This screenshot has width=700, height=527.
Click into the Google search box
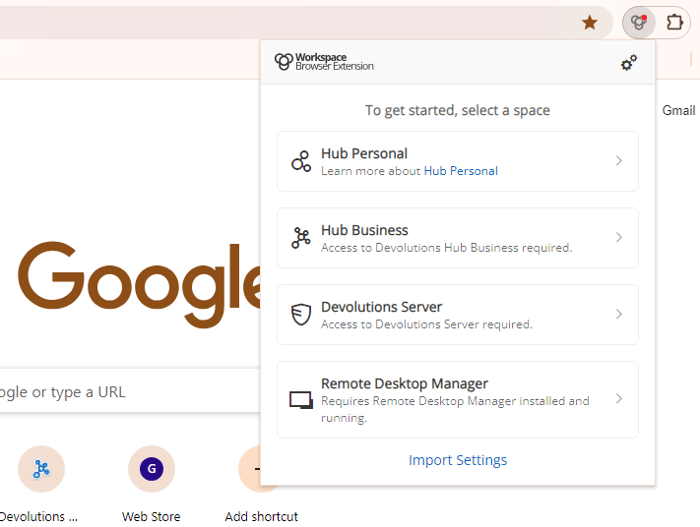click(x=129, y=392)
